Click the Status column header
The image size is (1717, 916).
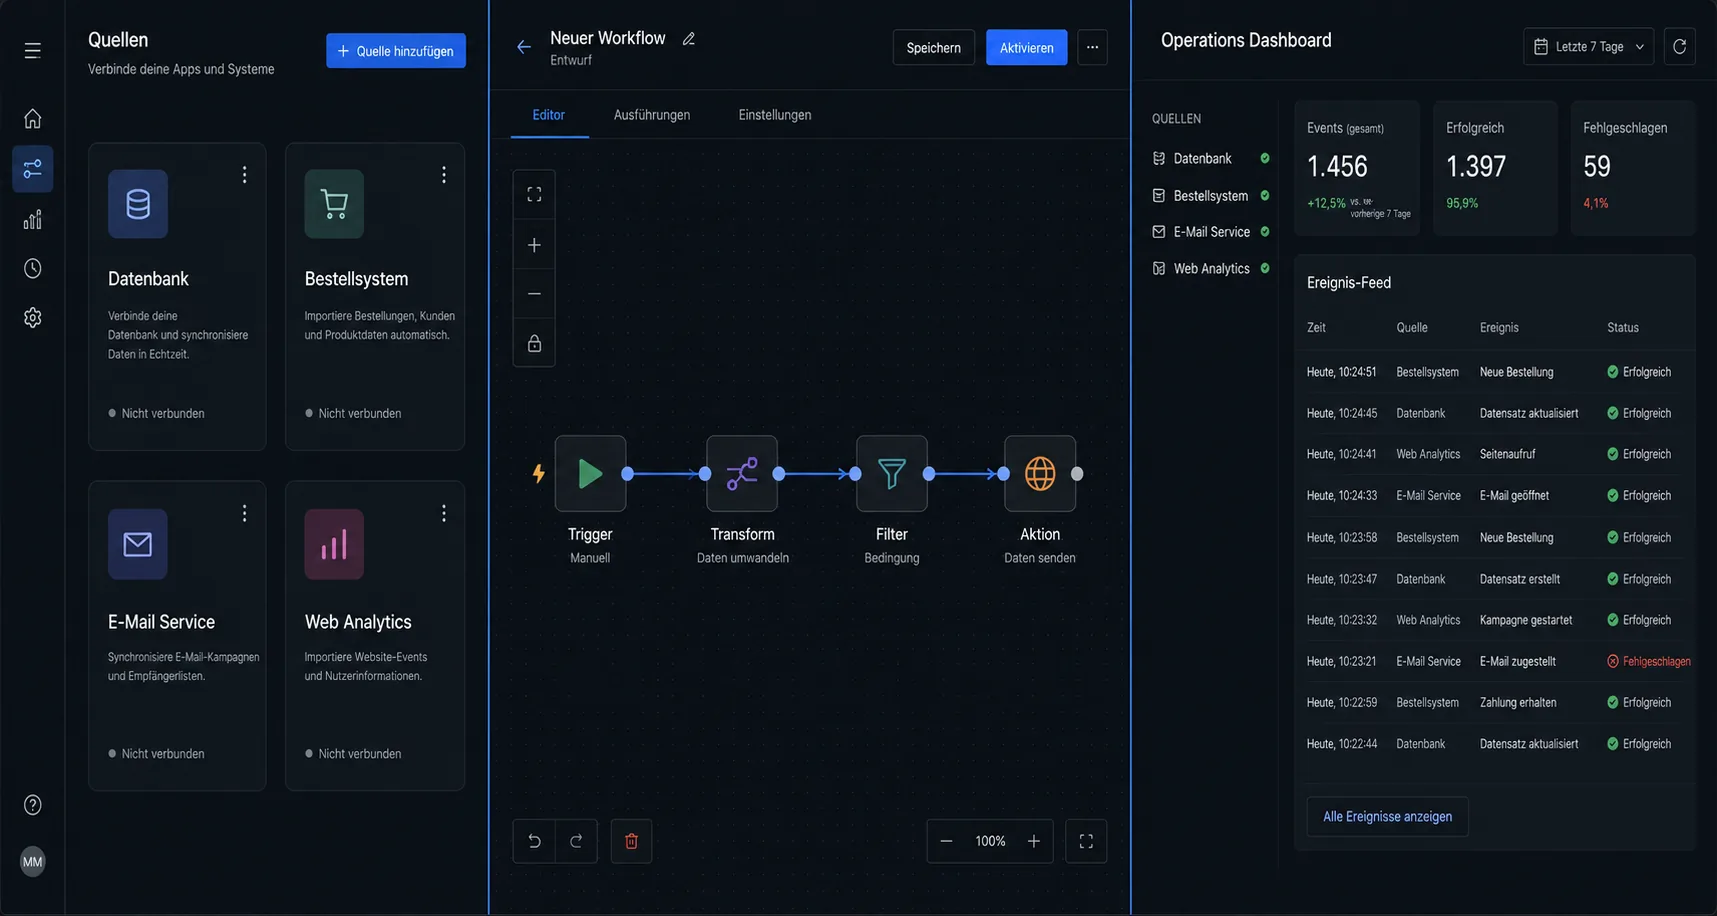tap(1623, 328)
